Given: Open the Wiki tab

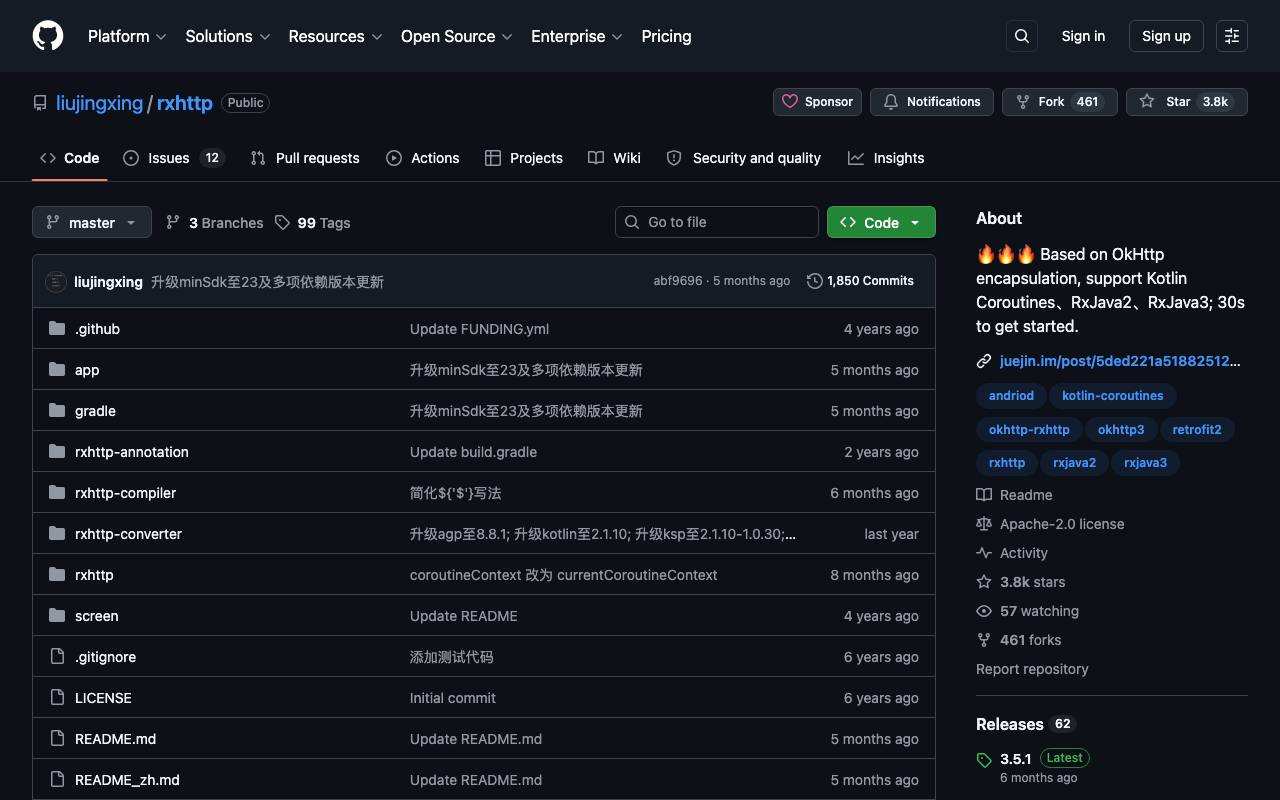Looking at the screenshot, I should click(x=615, y=158).
